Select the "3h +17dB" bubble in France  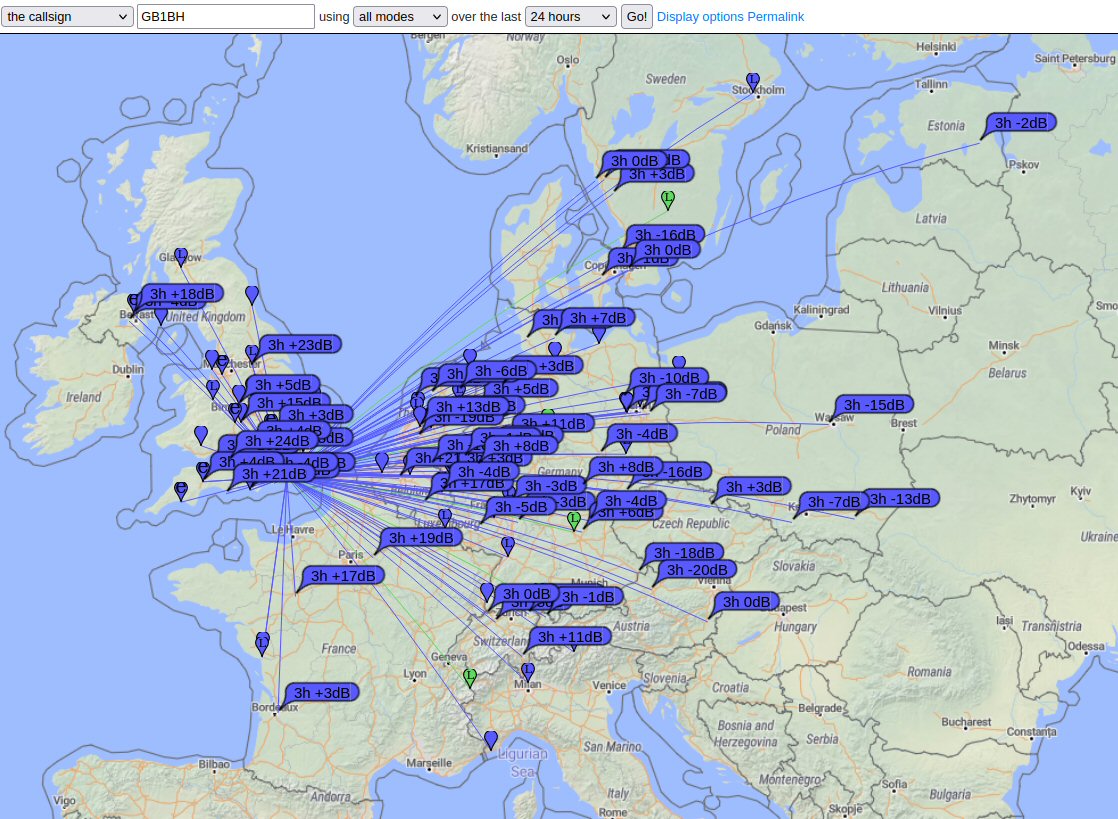[343, 576]
